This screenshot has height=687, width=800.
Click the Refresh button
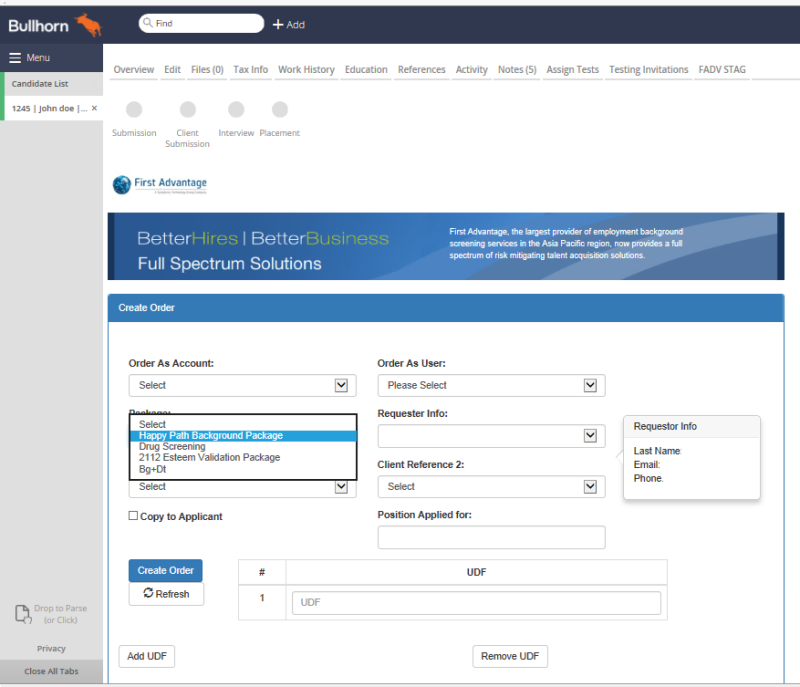[x=166, y=594]
